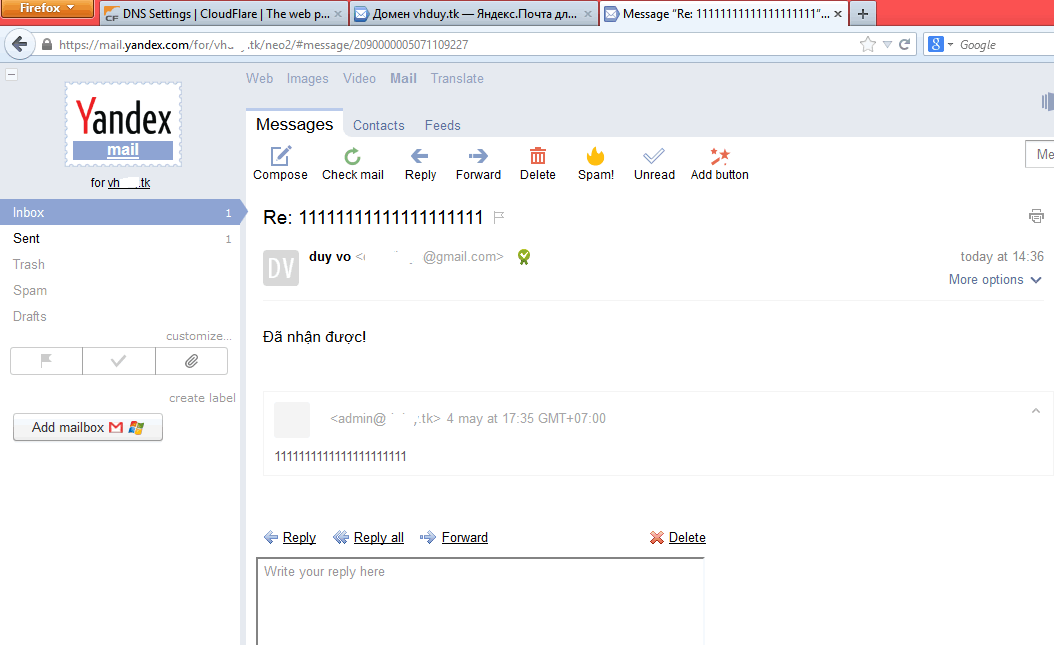This screenshot has height=645, width=1054.
Task: Delete message using trash icon
Action: click(x=538, y=156)
